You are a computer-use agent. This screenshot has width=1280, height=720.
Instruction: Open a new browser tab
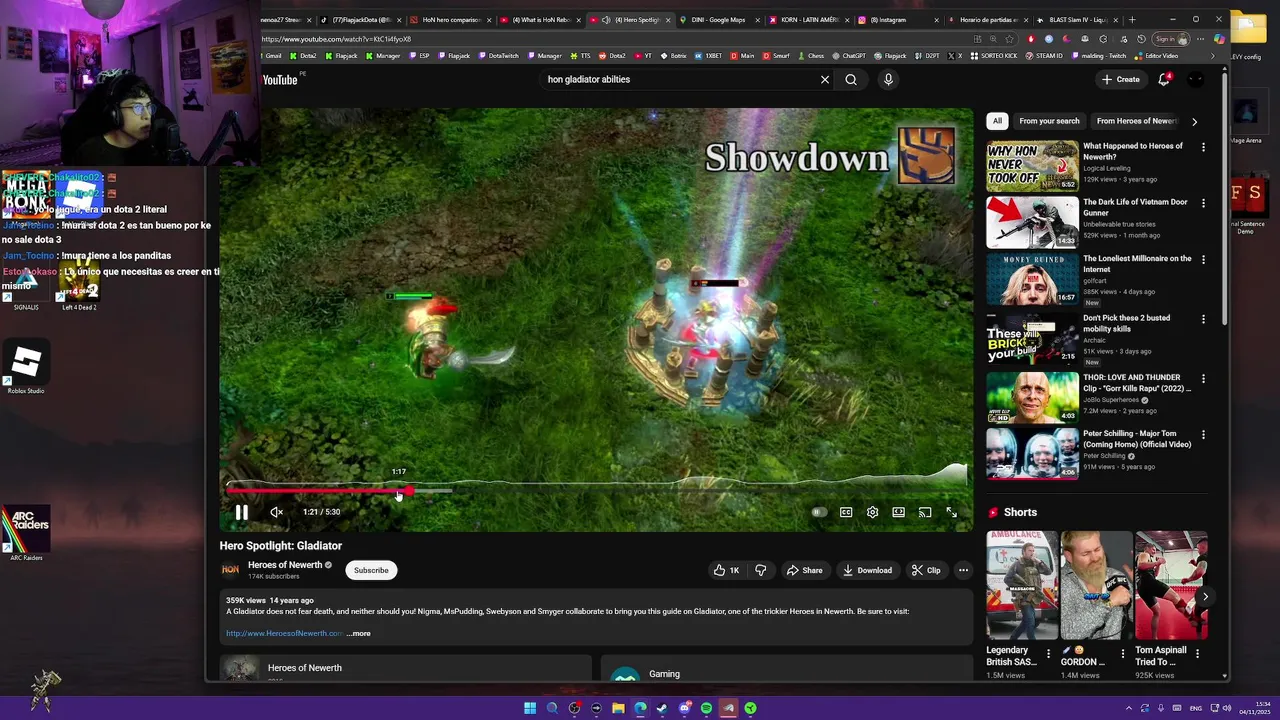1132,20
